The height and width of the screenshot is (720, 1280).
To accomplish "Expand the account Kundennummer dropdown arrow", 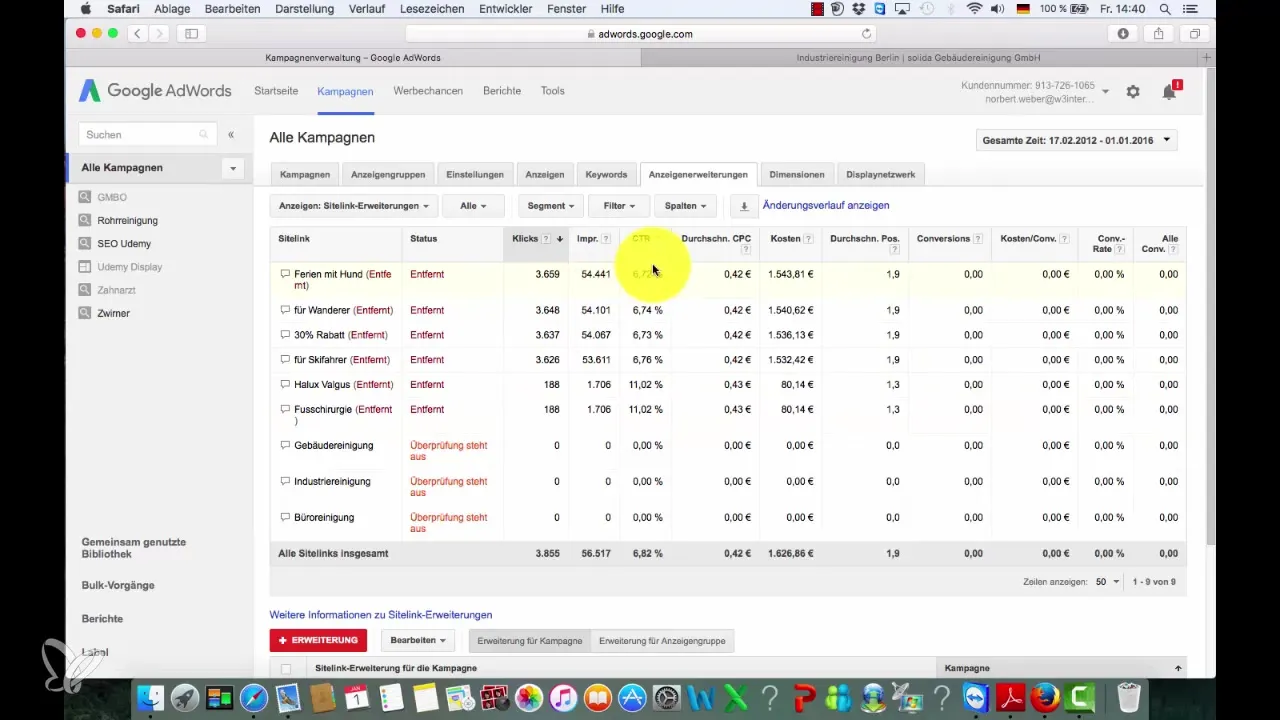I will (1105, 91).
